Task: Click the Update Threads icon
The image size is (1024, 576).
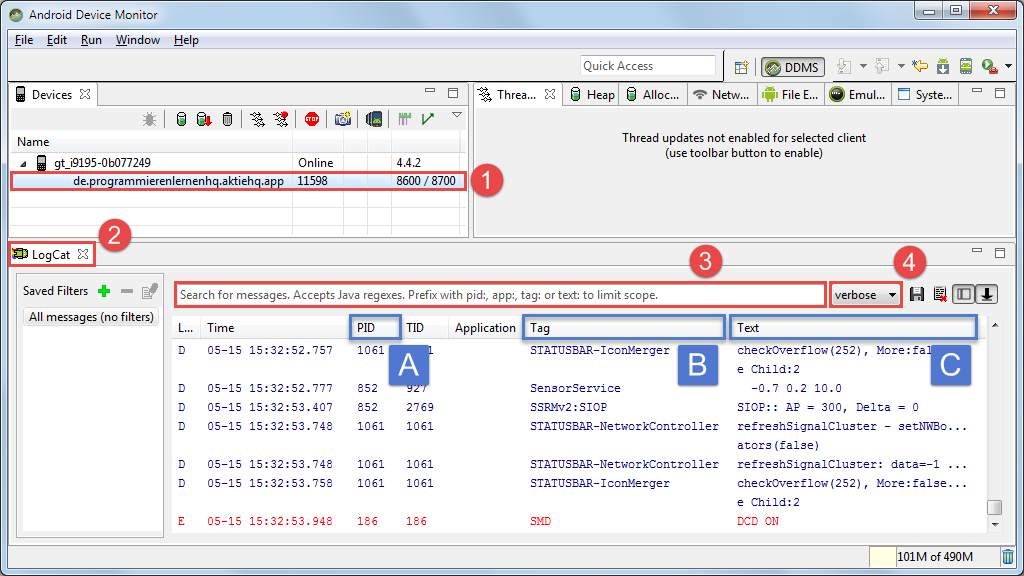Action: click(257, 119)
